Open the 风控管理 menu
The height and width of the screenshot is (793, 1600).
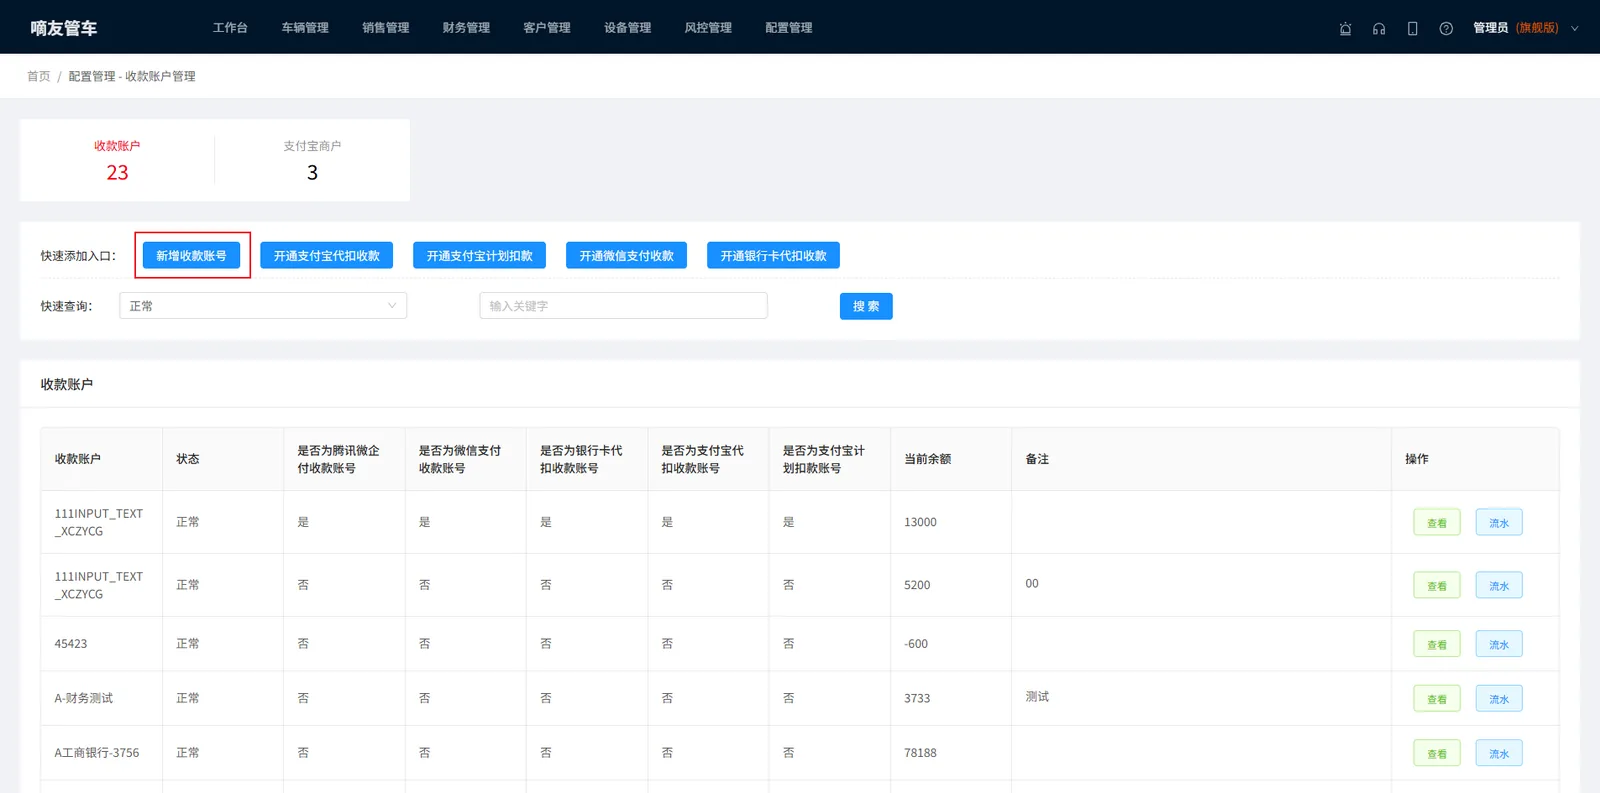708,28
